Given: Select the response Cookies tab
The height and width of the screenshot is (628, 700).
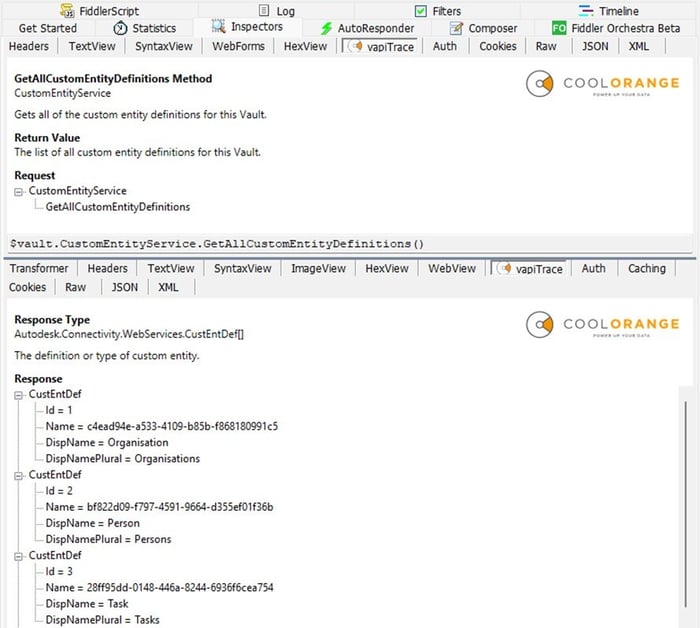Looking at the screenshot, I should [x=28, y=287].
